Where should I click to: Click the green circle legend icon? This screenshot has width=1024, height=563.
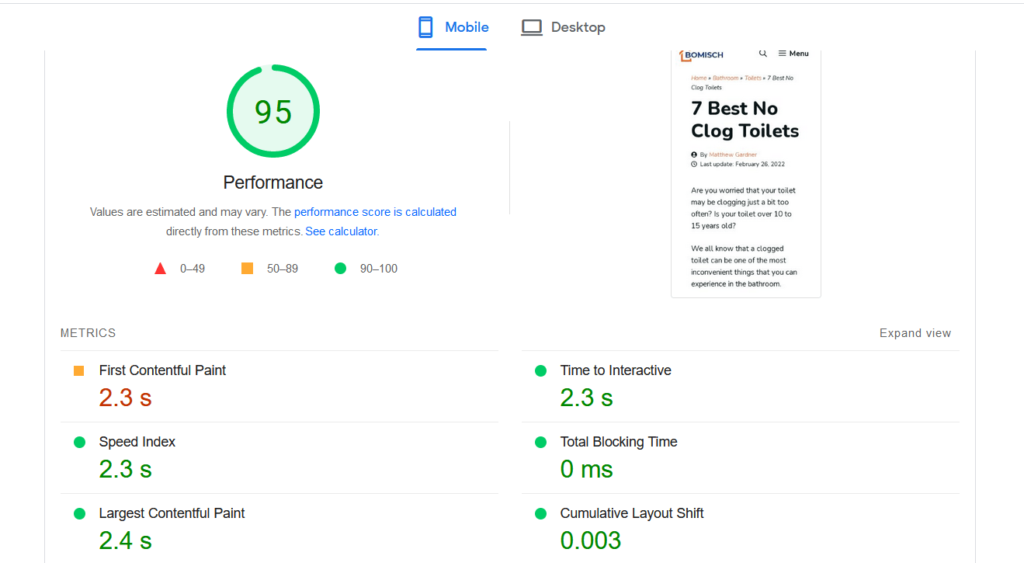340,268
